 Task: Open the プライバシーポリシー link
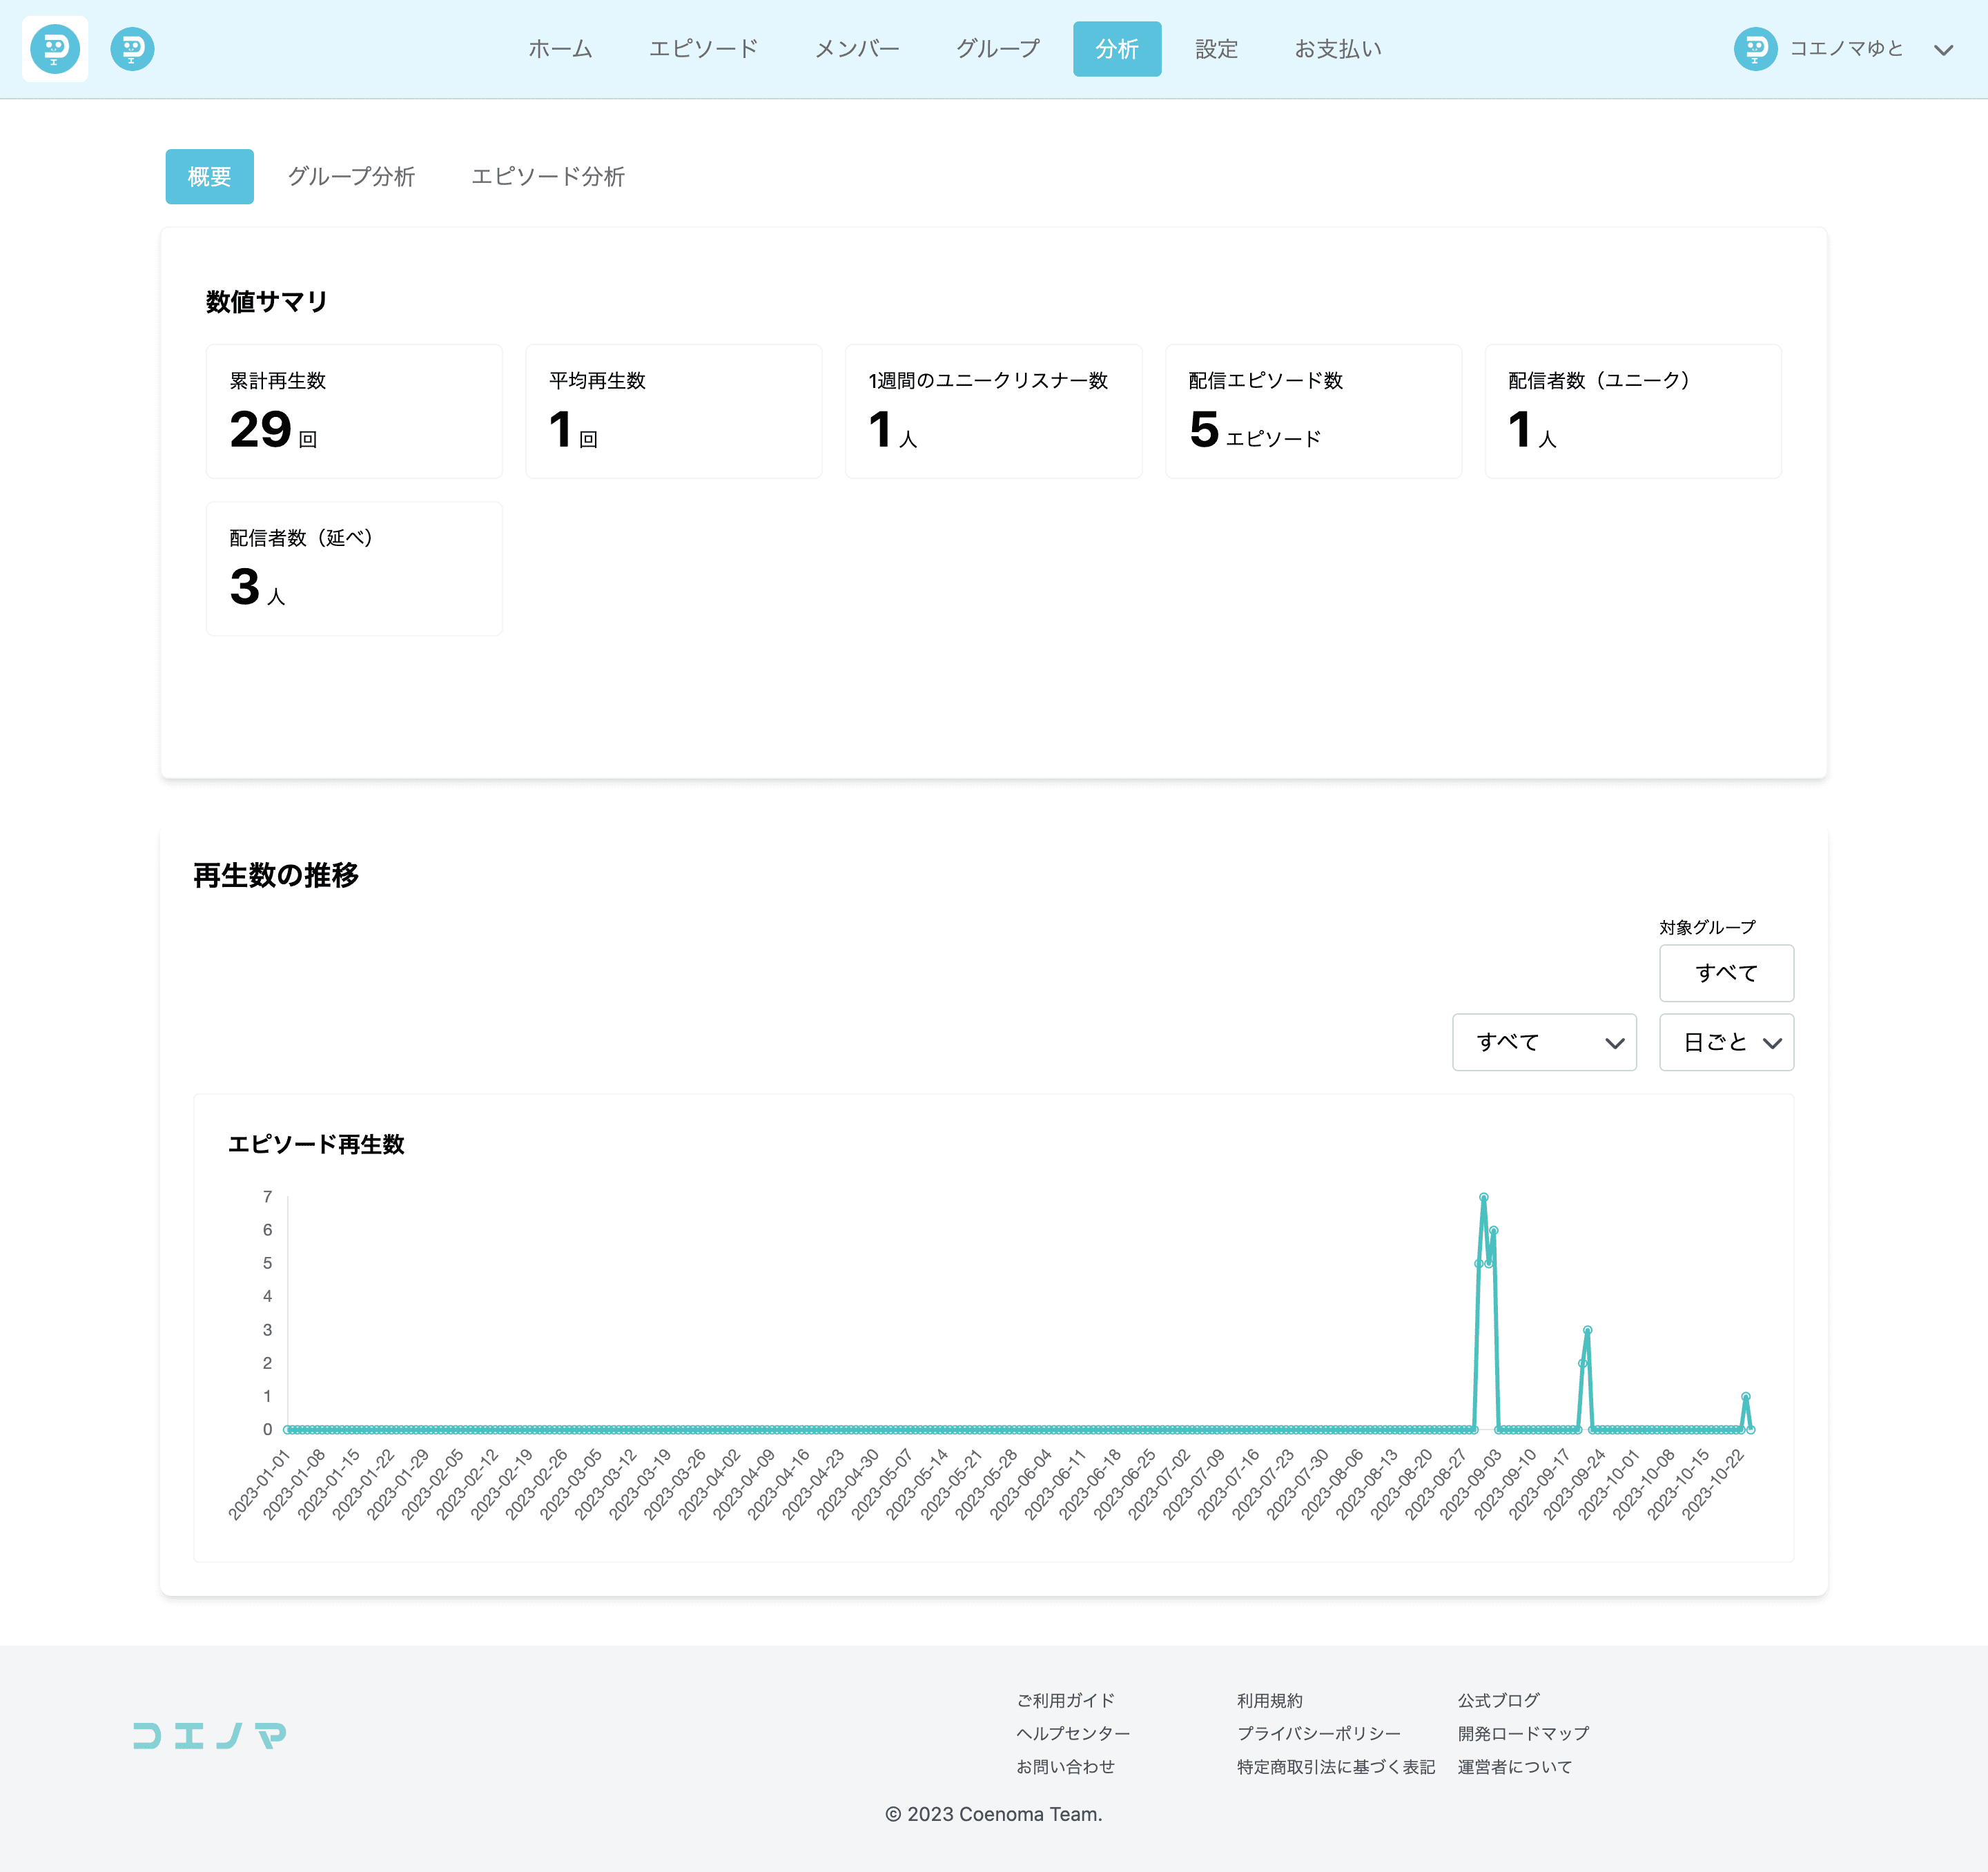1318,1733
